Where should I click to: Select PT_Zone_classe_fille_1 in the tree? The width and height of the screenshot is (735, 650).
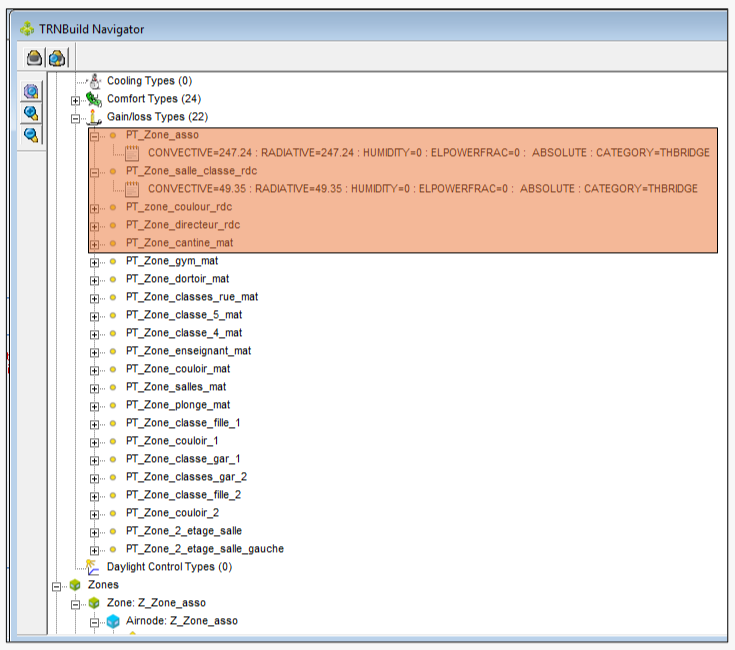(x=183, y=423)
